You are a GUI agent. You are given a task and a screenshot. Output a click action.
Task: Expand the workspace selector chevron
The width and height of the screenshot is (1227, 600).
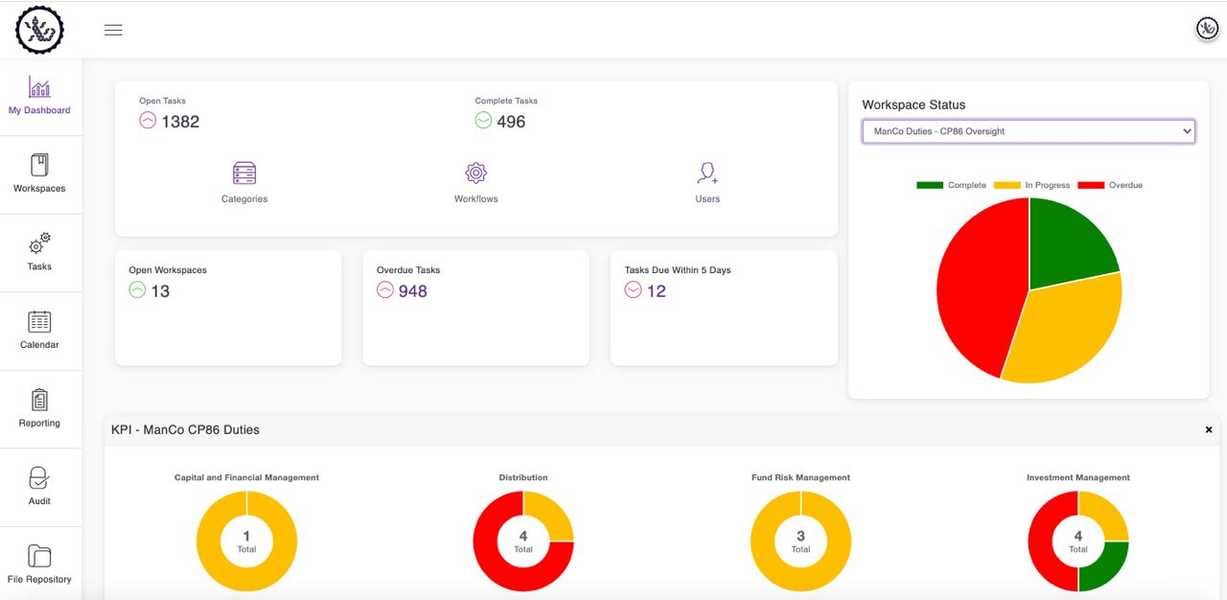[x=1186, y=130]
